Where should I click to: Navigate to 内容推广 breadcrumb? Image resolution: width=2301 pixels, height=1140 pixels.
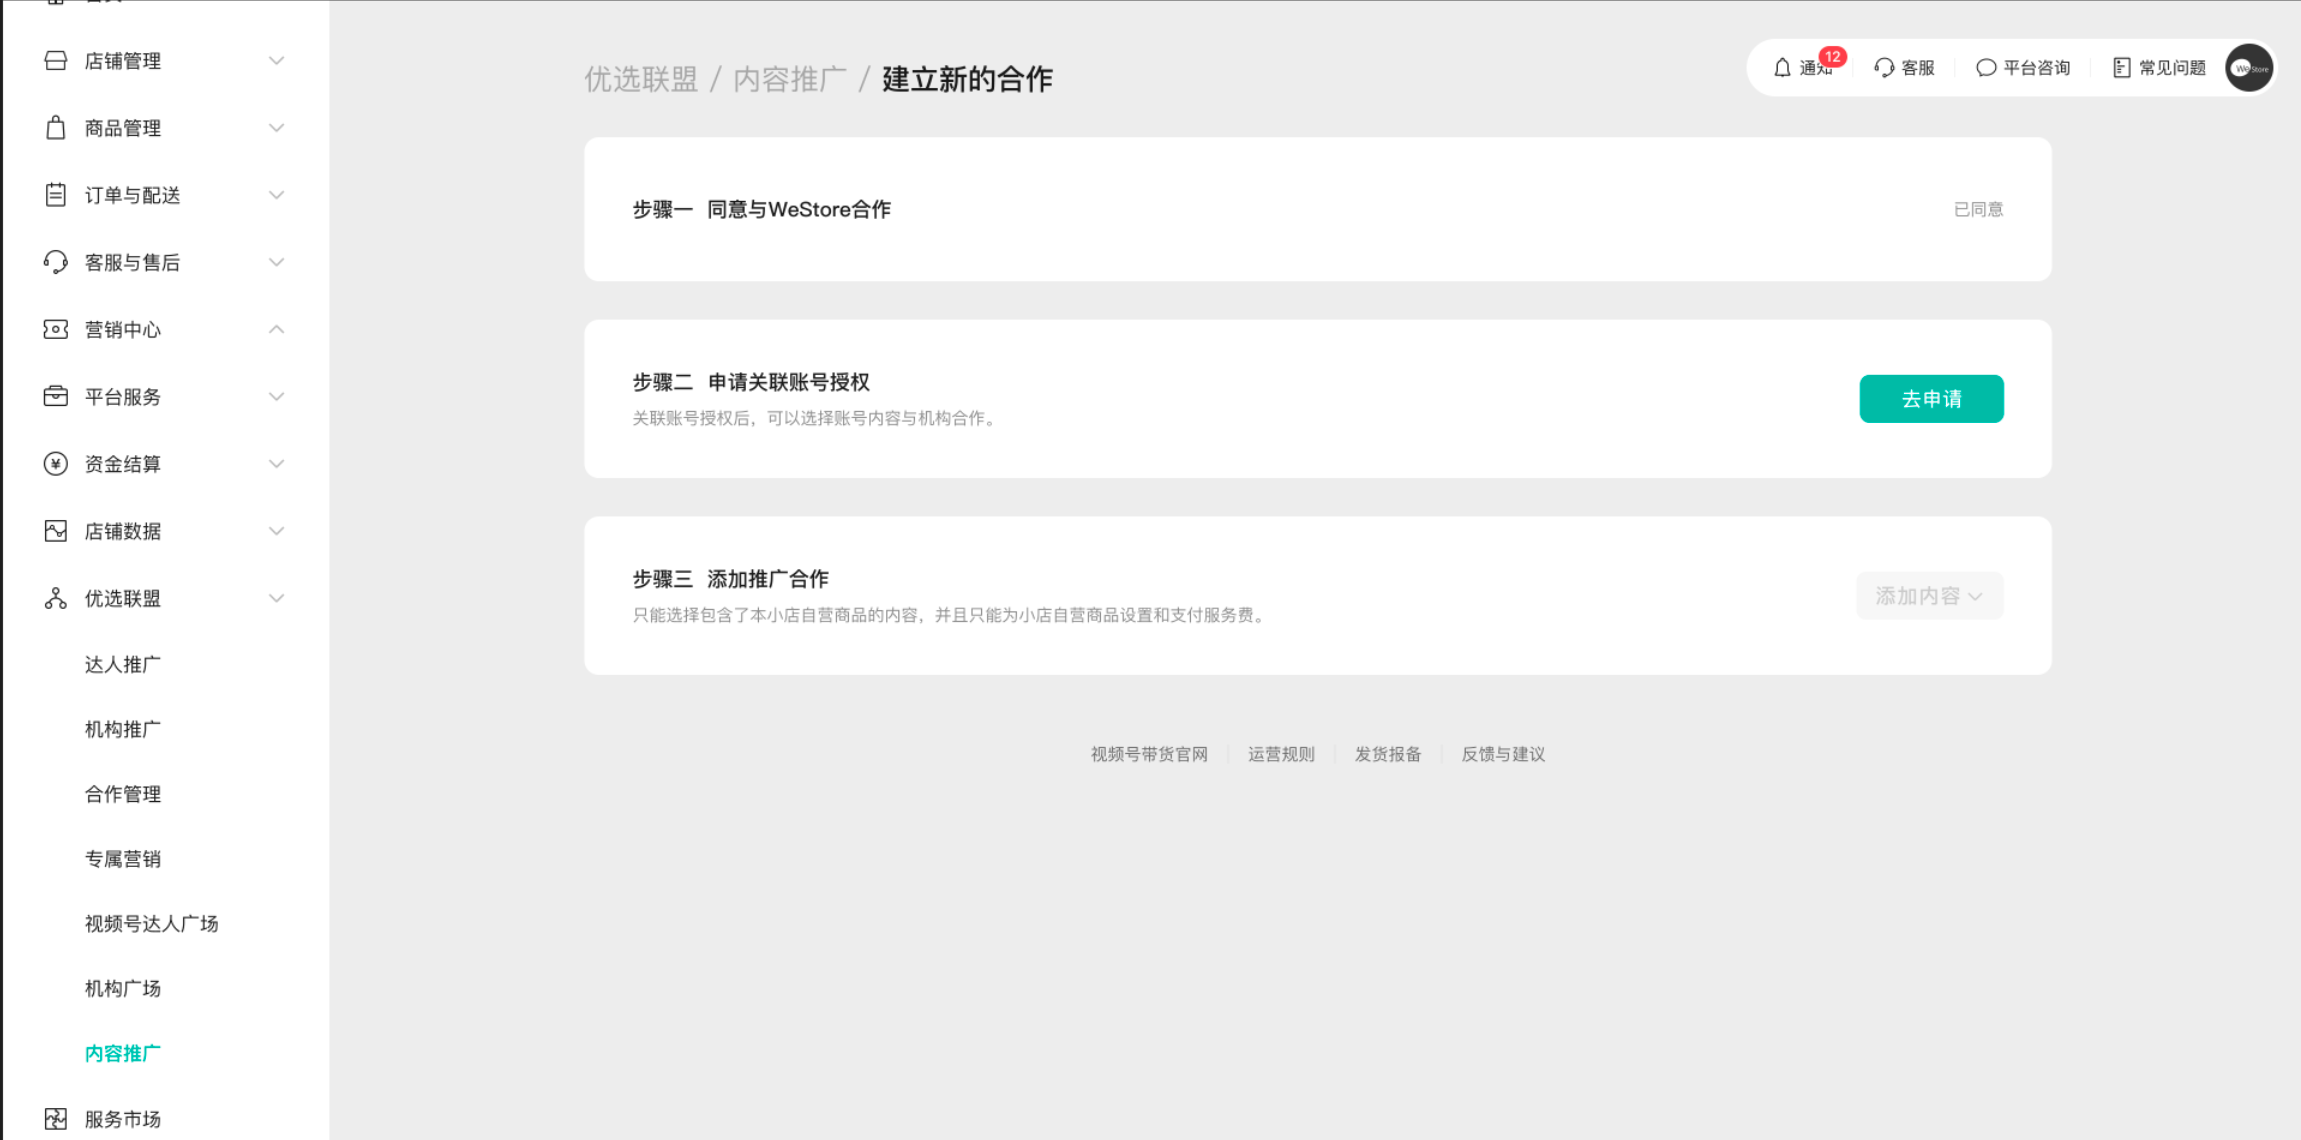pyautogui.click(x=789, y=79)
